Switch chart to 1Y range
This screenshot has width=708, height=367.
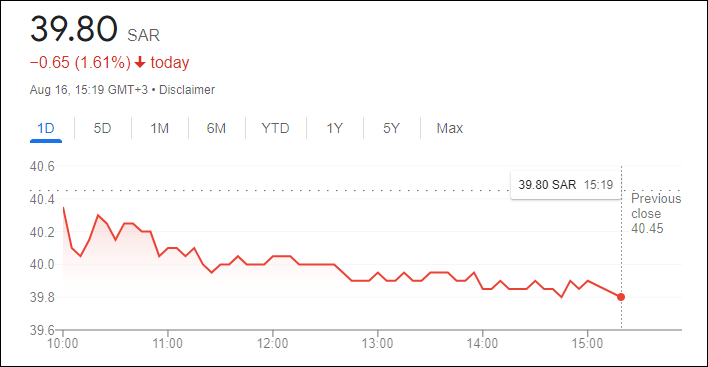click(335, 129)
